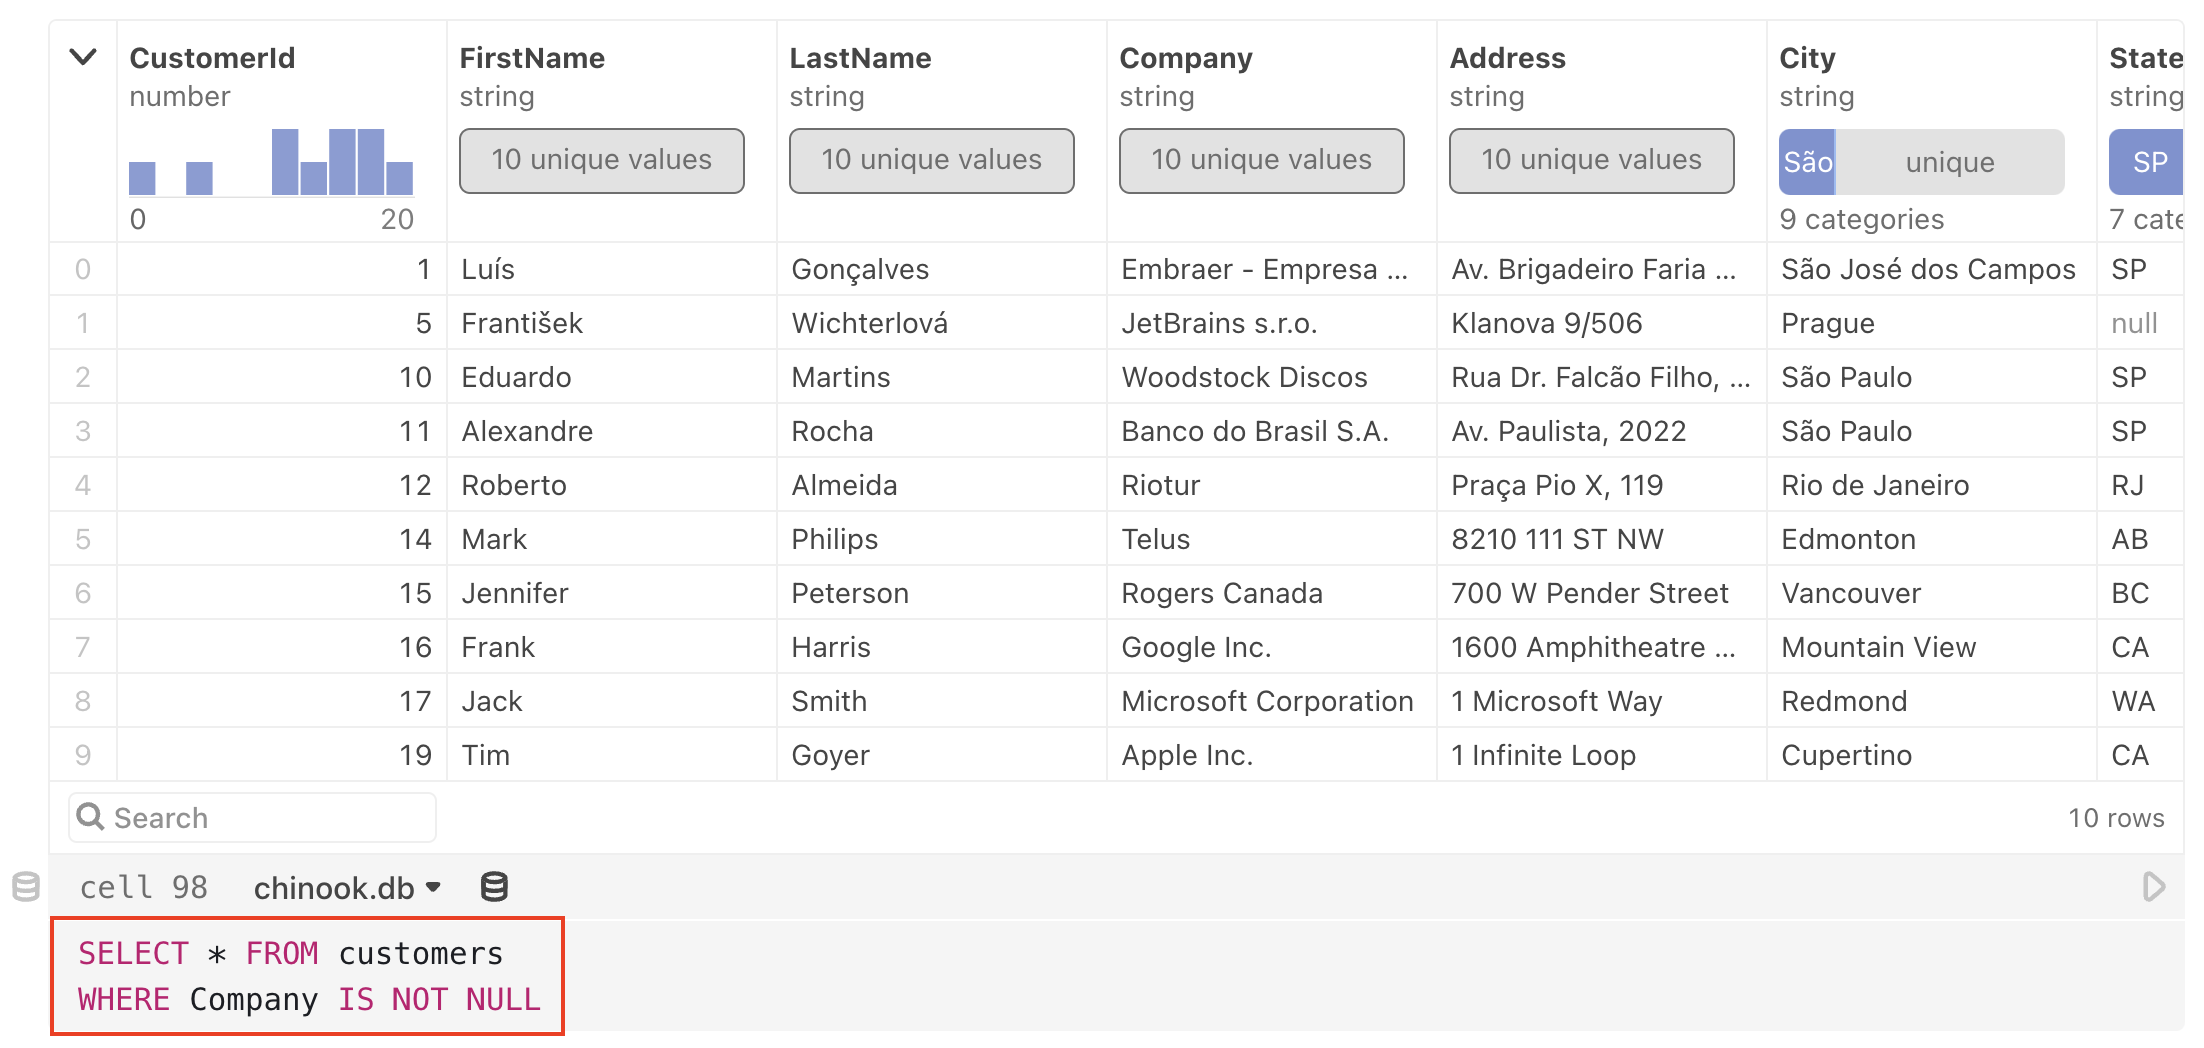Select the SP segment in State bar
The width and height of the screenshot is (2204, 1048).
2148,162
